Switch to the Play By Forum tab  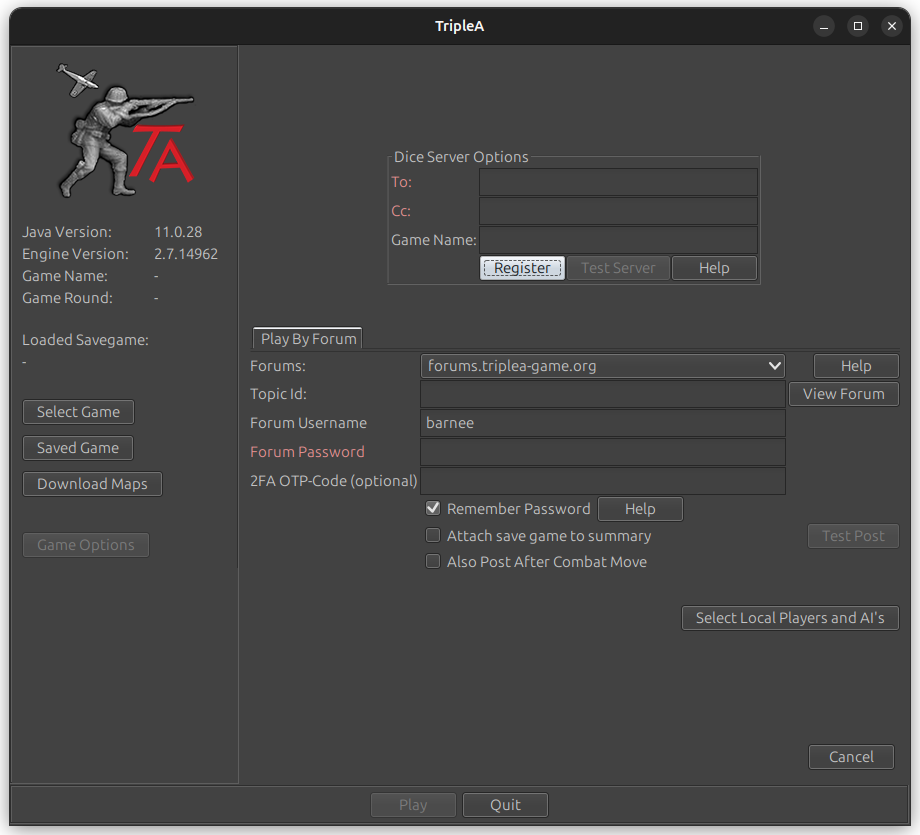tap(308, 339)
